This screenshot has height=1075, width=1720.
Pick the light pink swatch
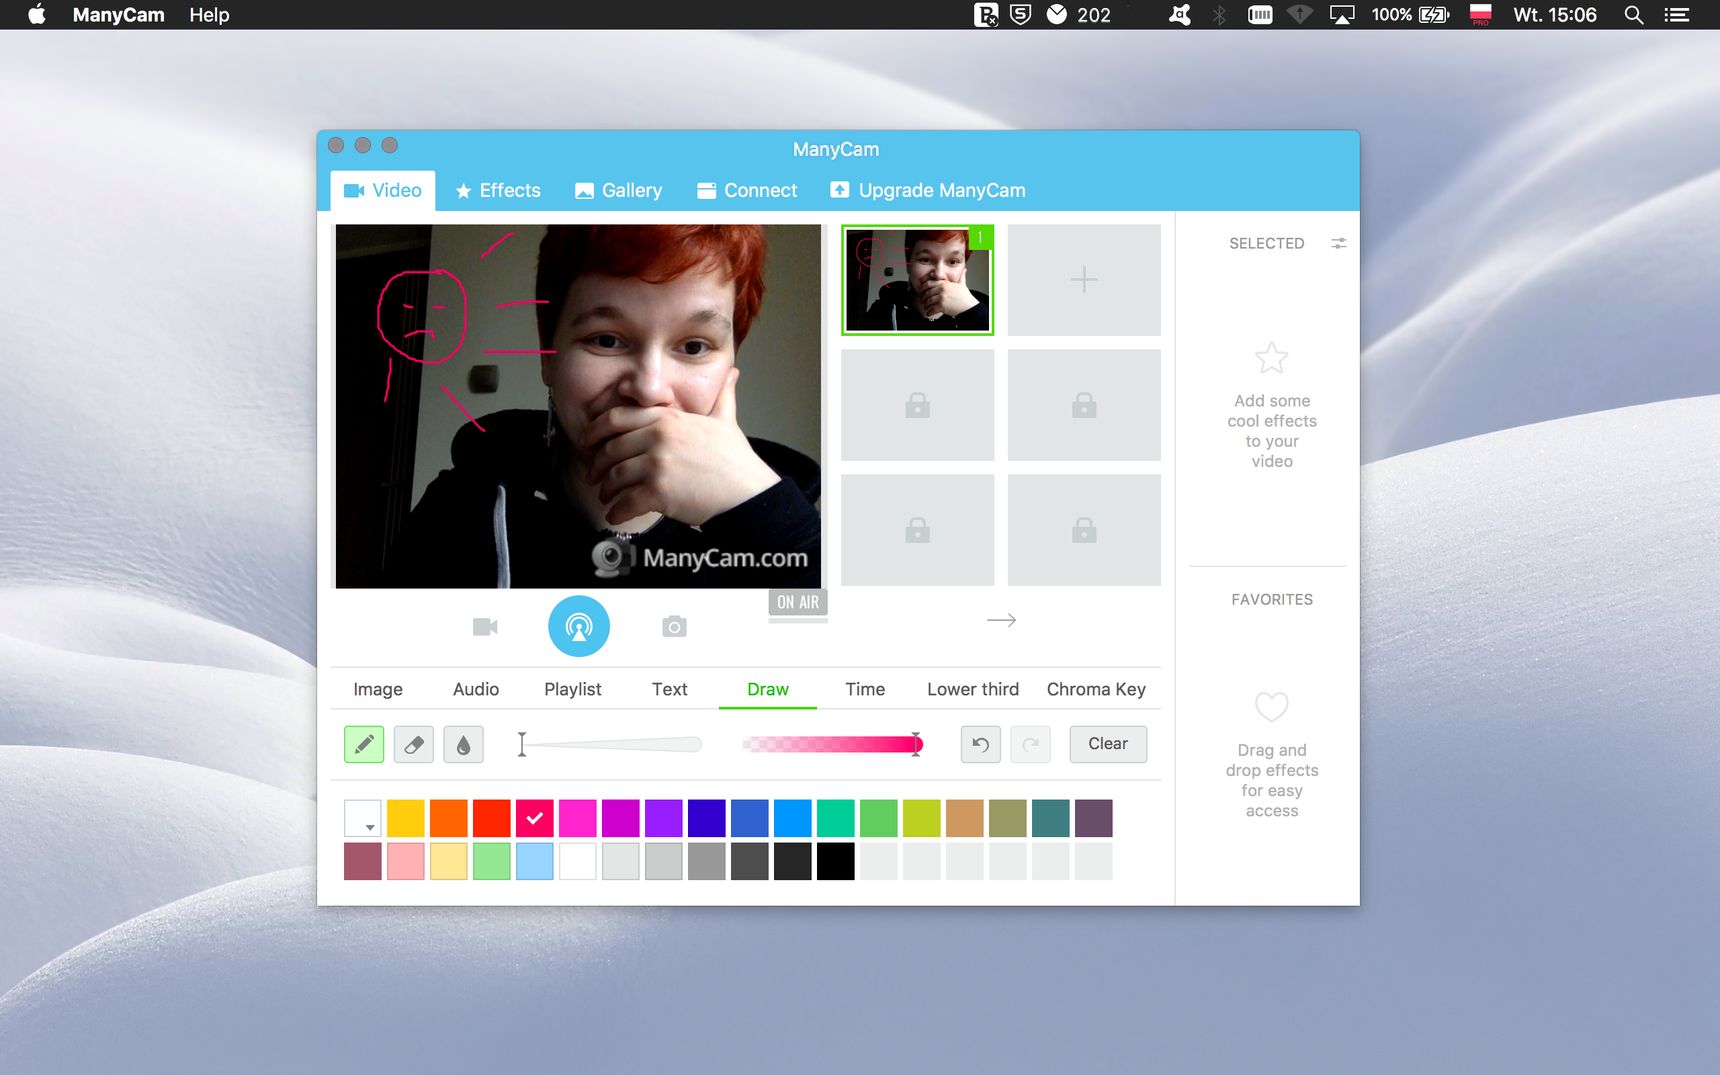click(406, 861)
